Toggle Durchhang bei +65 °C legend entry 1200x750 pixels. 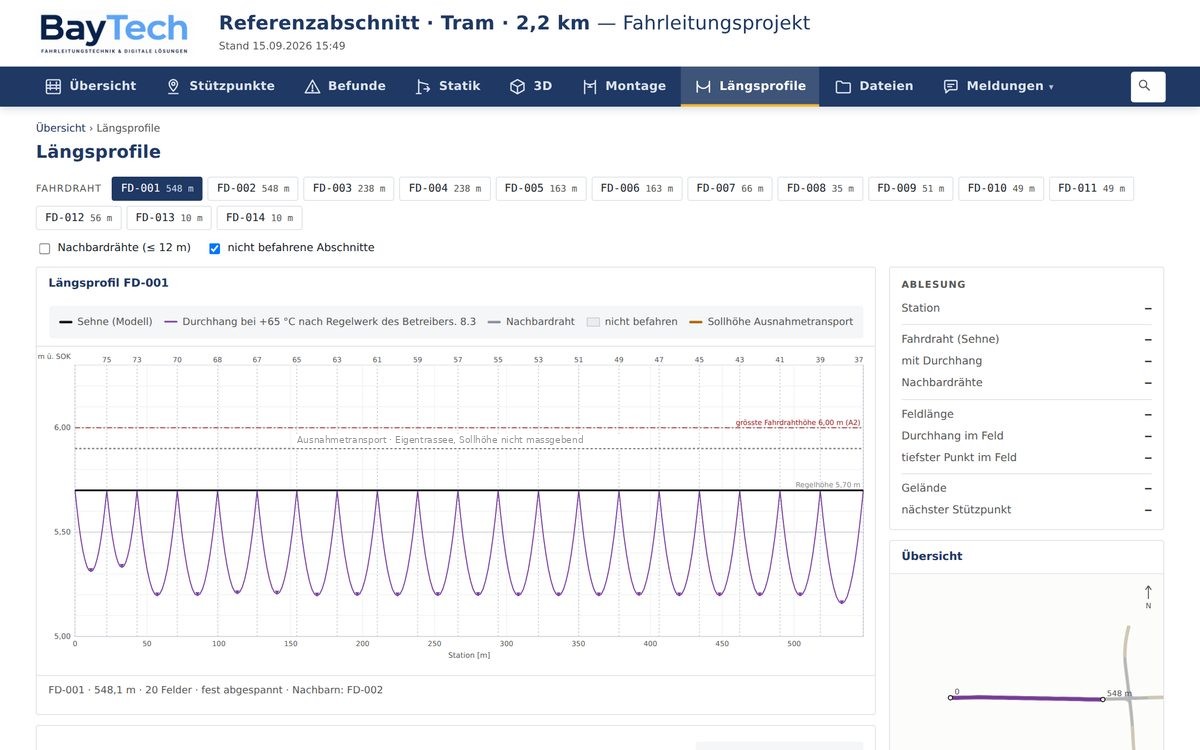tap(320, 322)
